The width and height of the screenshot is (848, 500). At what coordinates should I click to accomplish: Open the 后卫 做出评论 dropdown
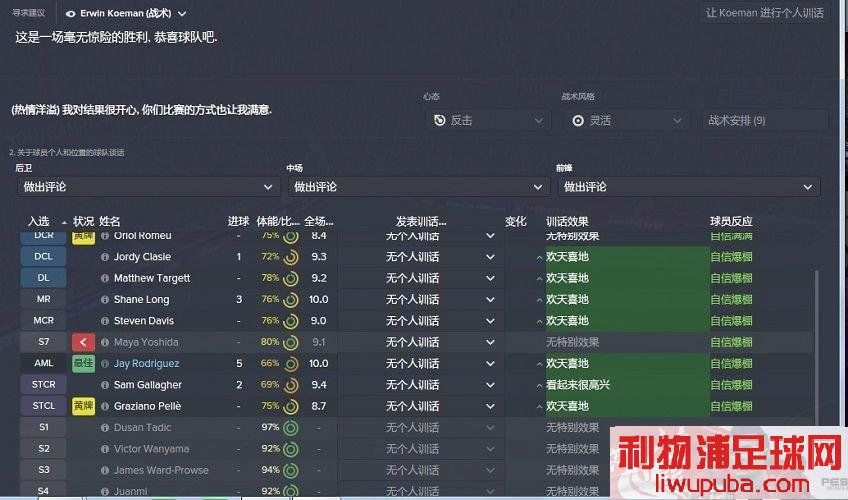(x=148, y=187)
